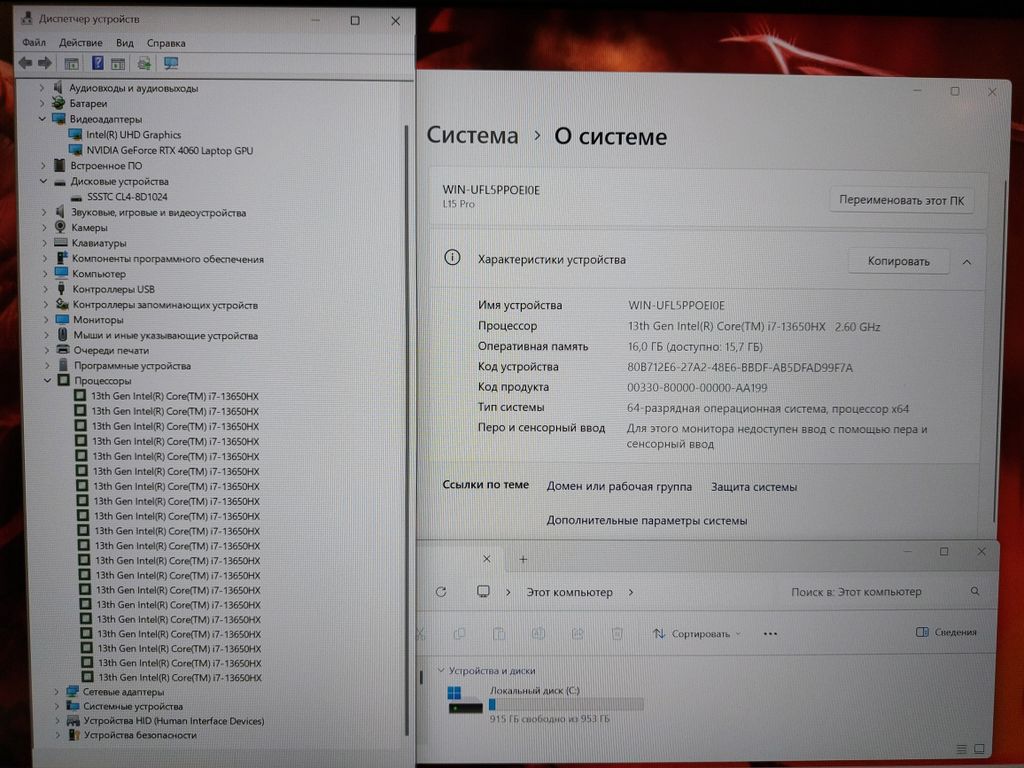Click the update driver toolbar icon
The width and height of the screenshot is (1024, 768).
tap(144, 63)
